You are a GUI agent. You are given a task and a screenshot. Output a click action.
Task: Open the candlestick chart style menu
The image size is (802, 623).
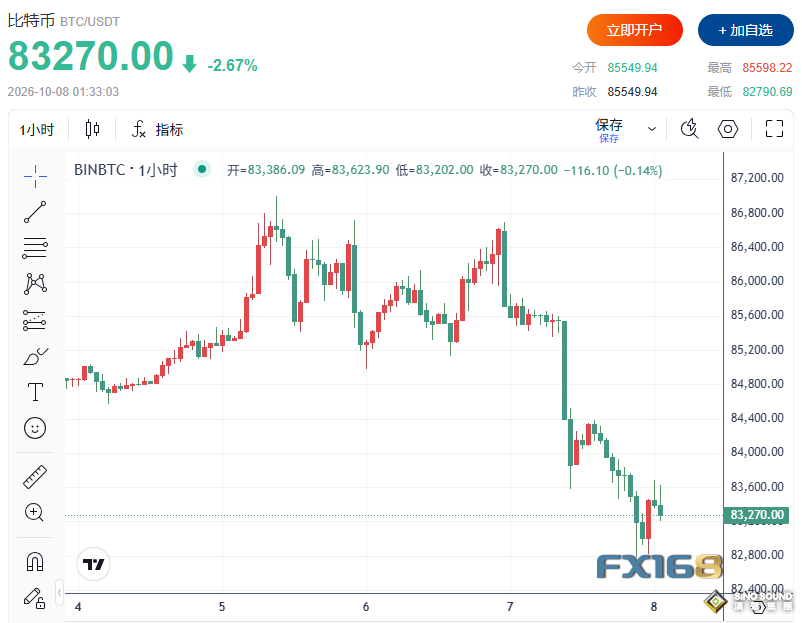(92, 129)
